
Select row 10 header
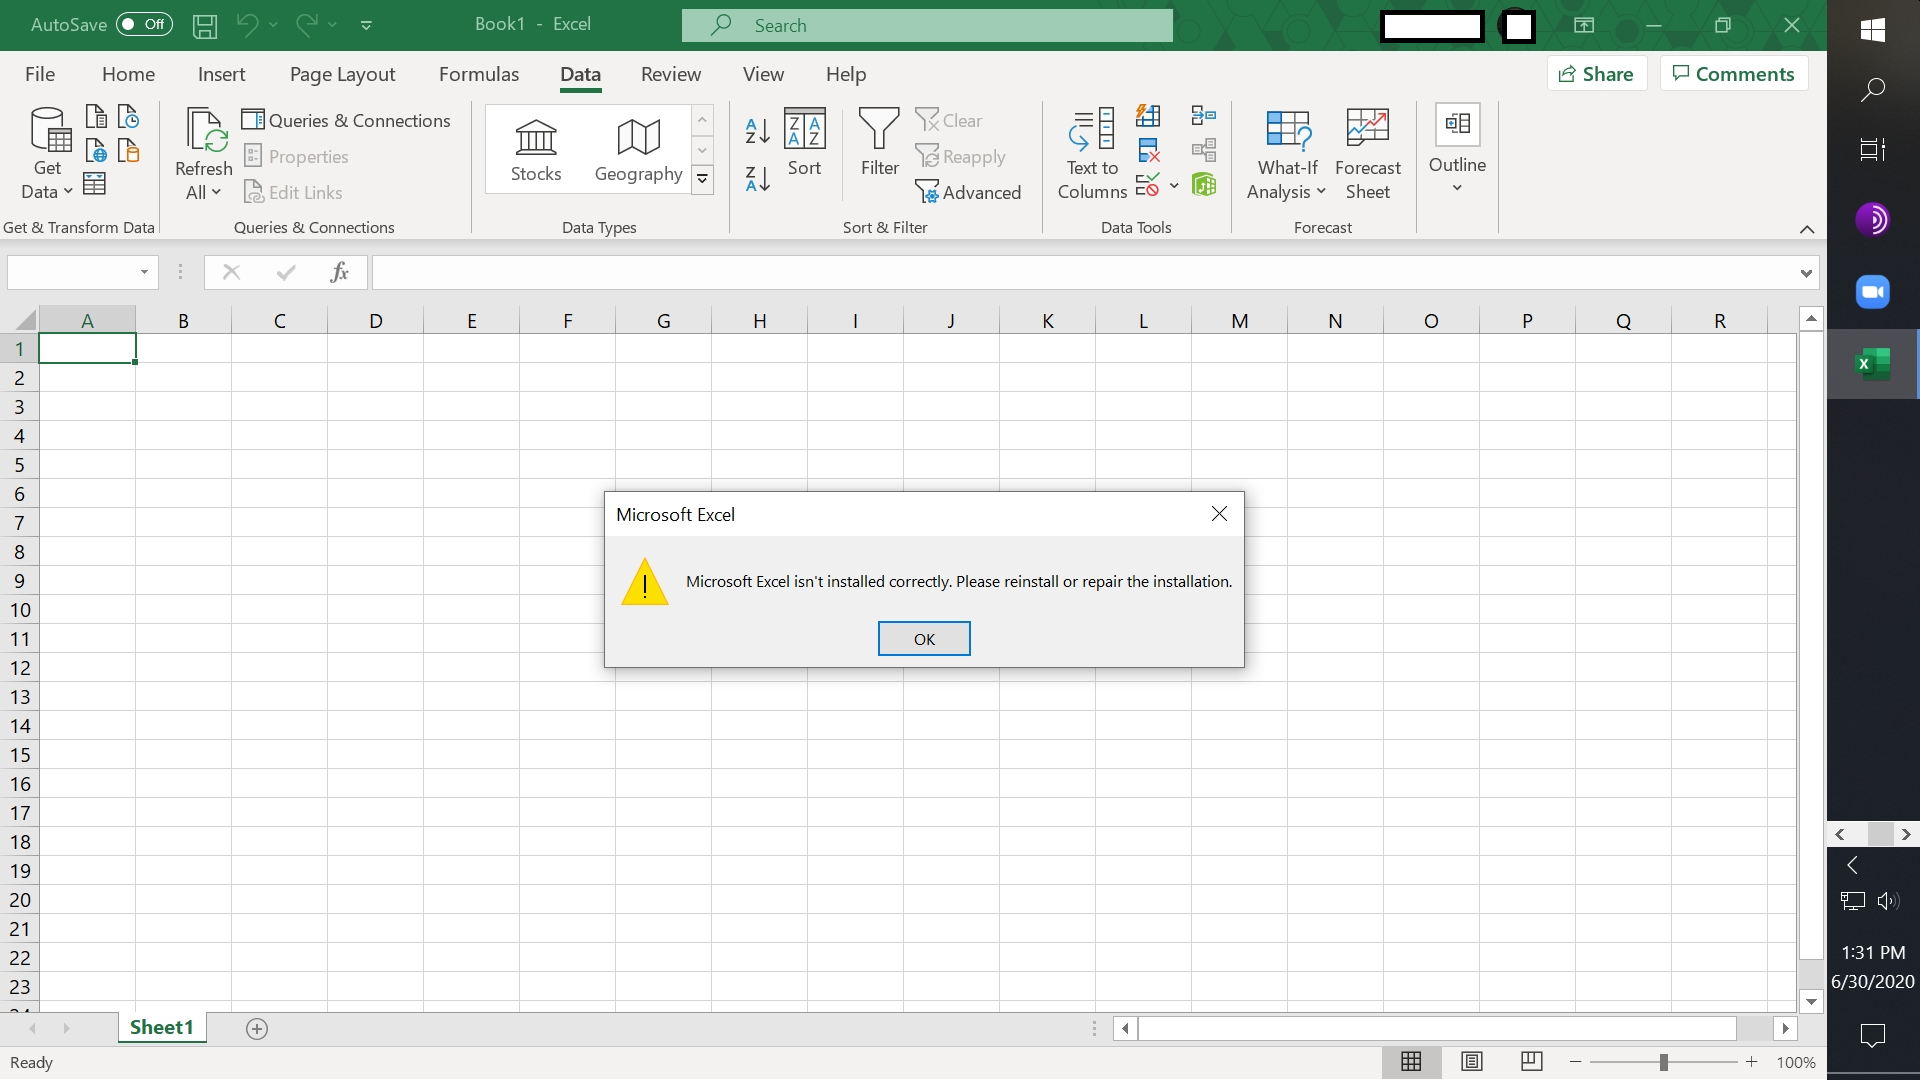point(20,610)
